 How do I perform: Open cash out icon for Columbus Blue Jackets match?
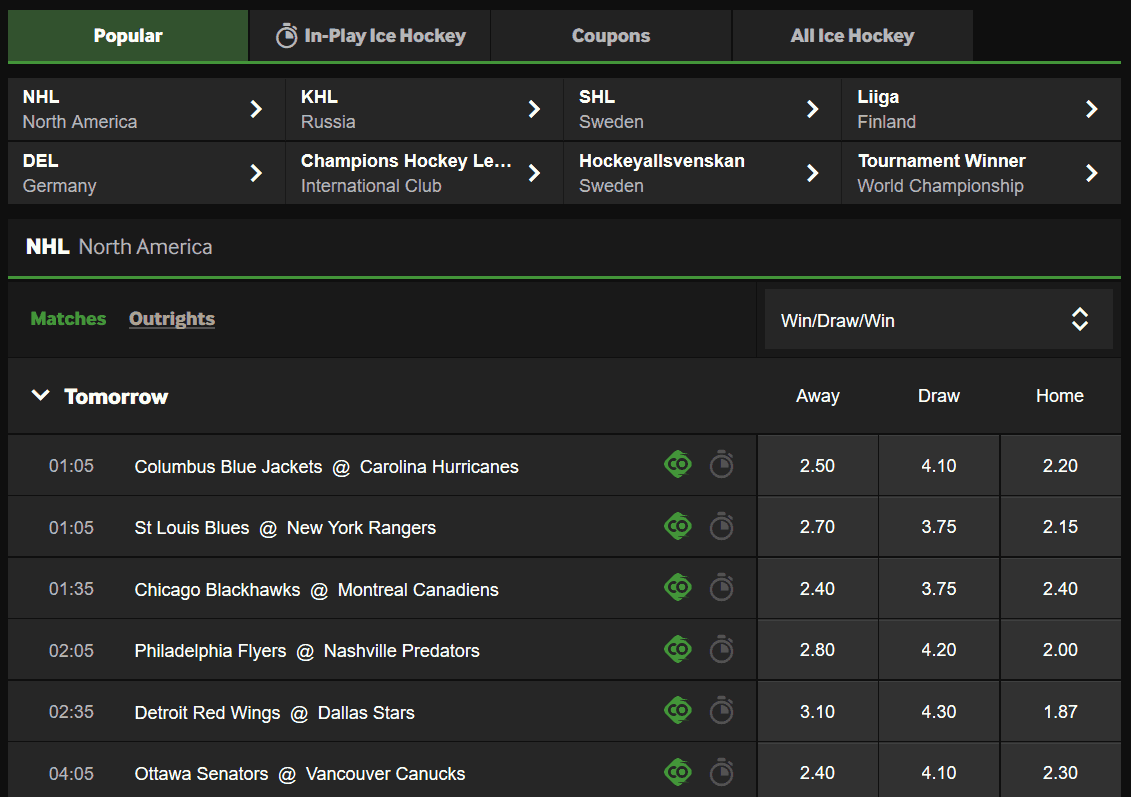click(x=677, y=464)
